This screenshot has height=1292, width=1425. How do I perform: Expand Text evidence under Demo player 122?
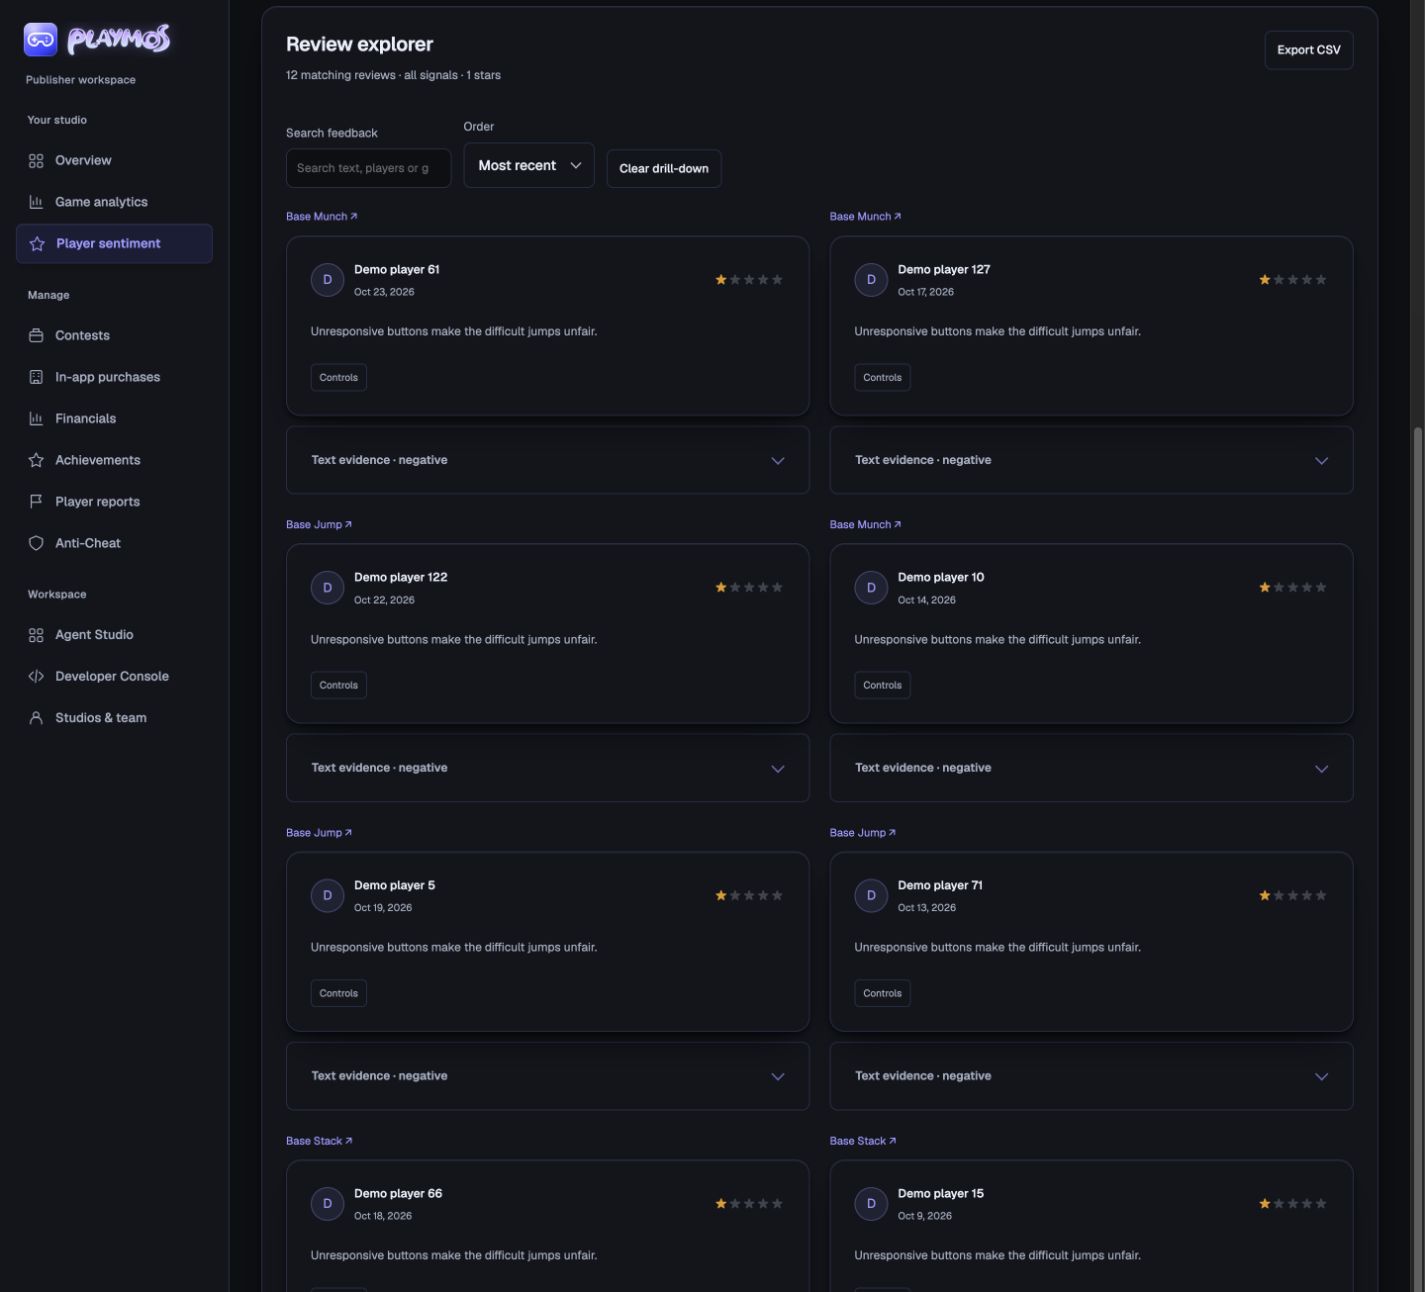tap(548, 768)
